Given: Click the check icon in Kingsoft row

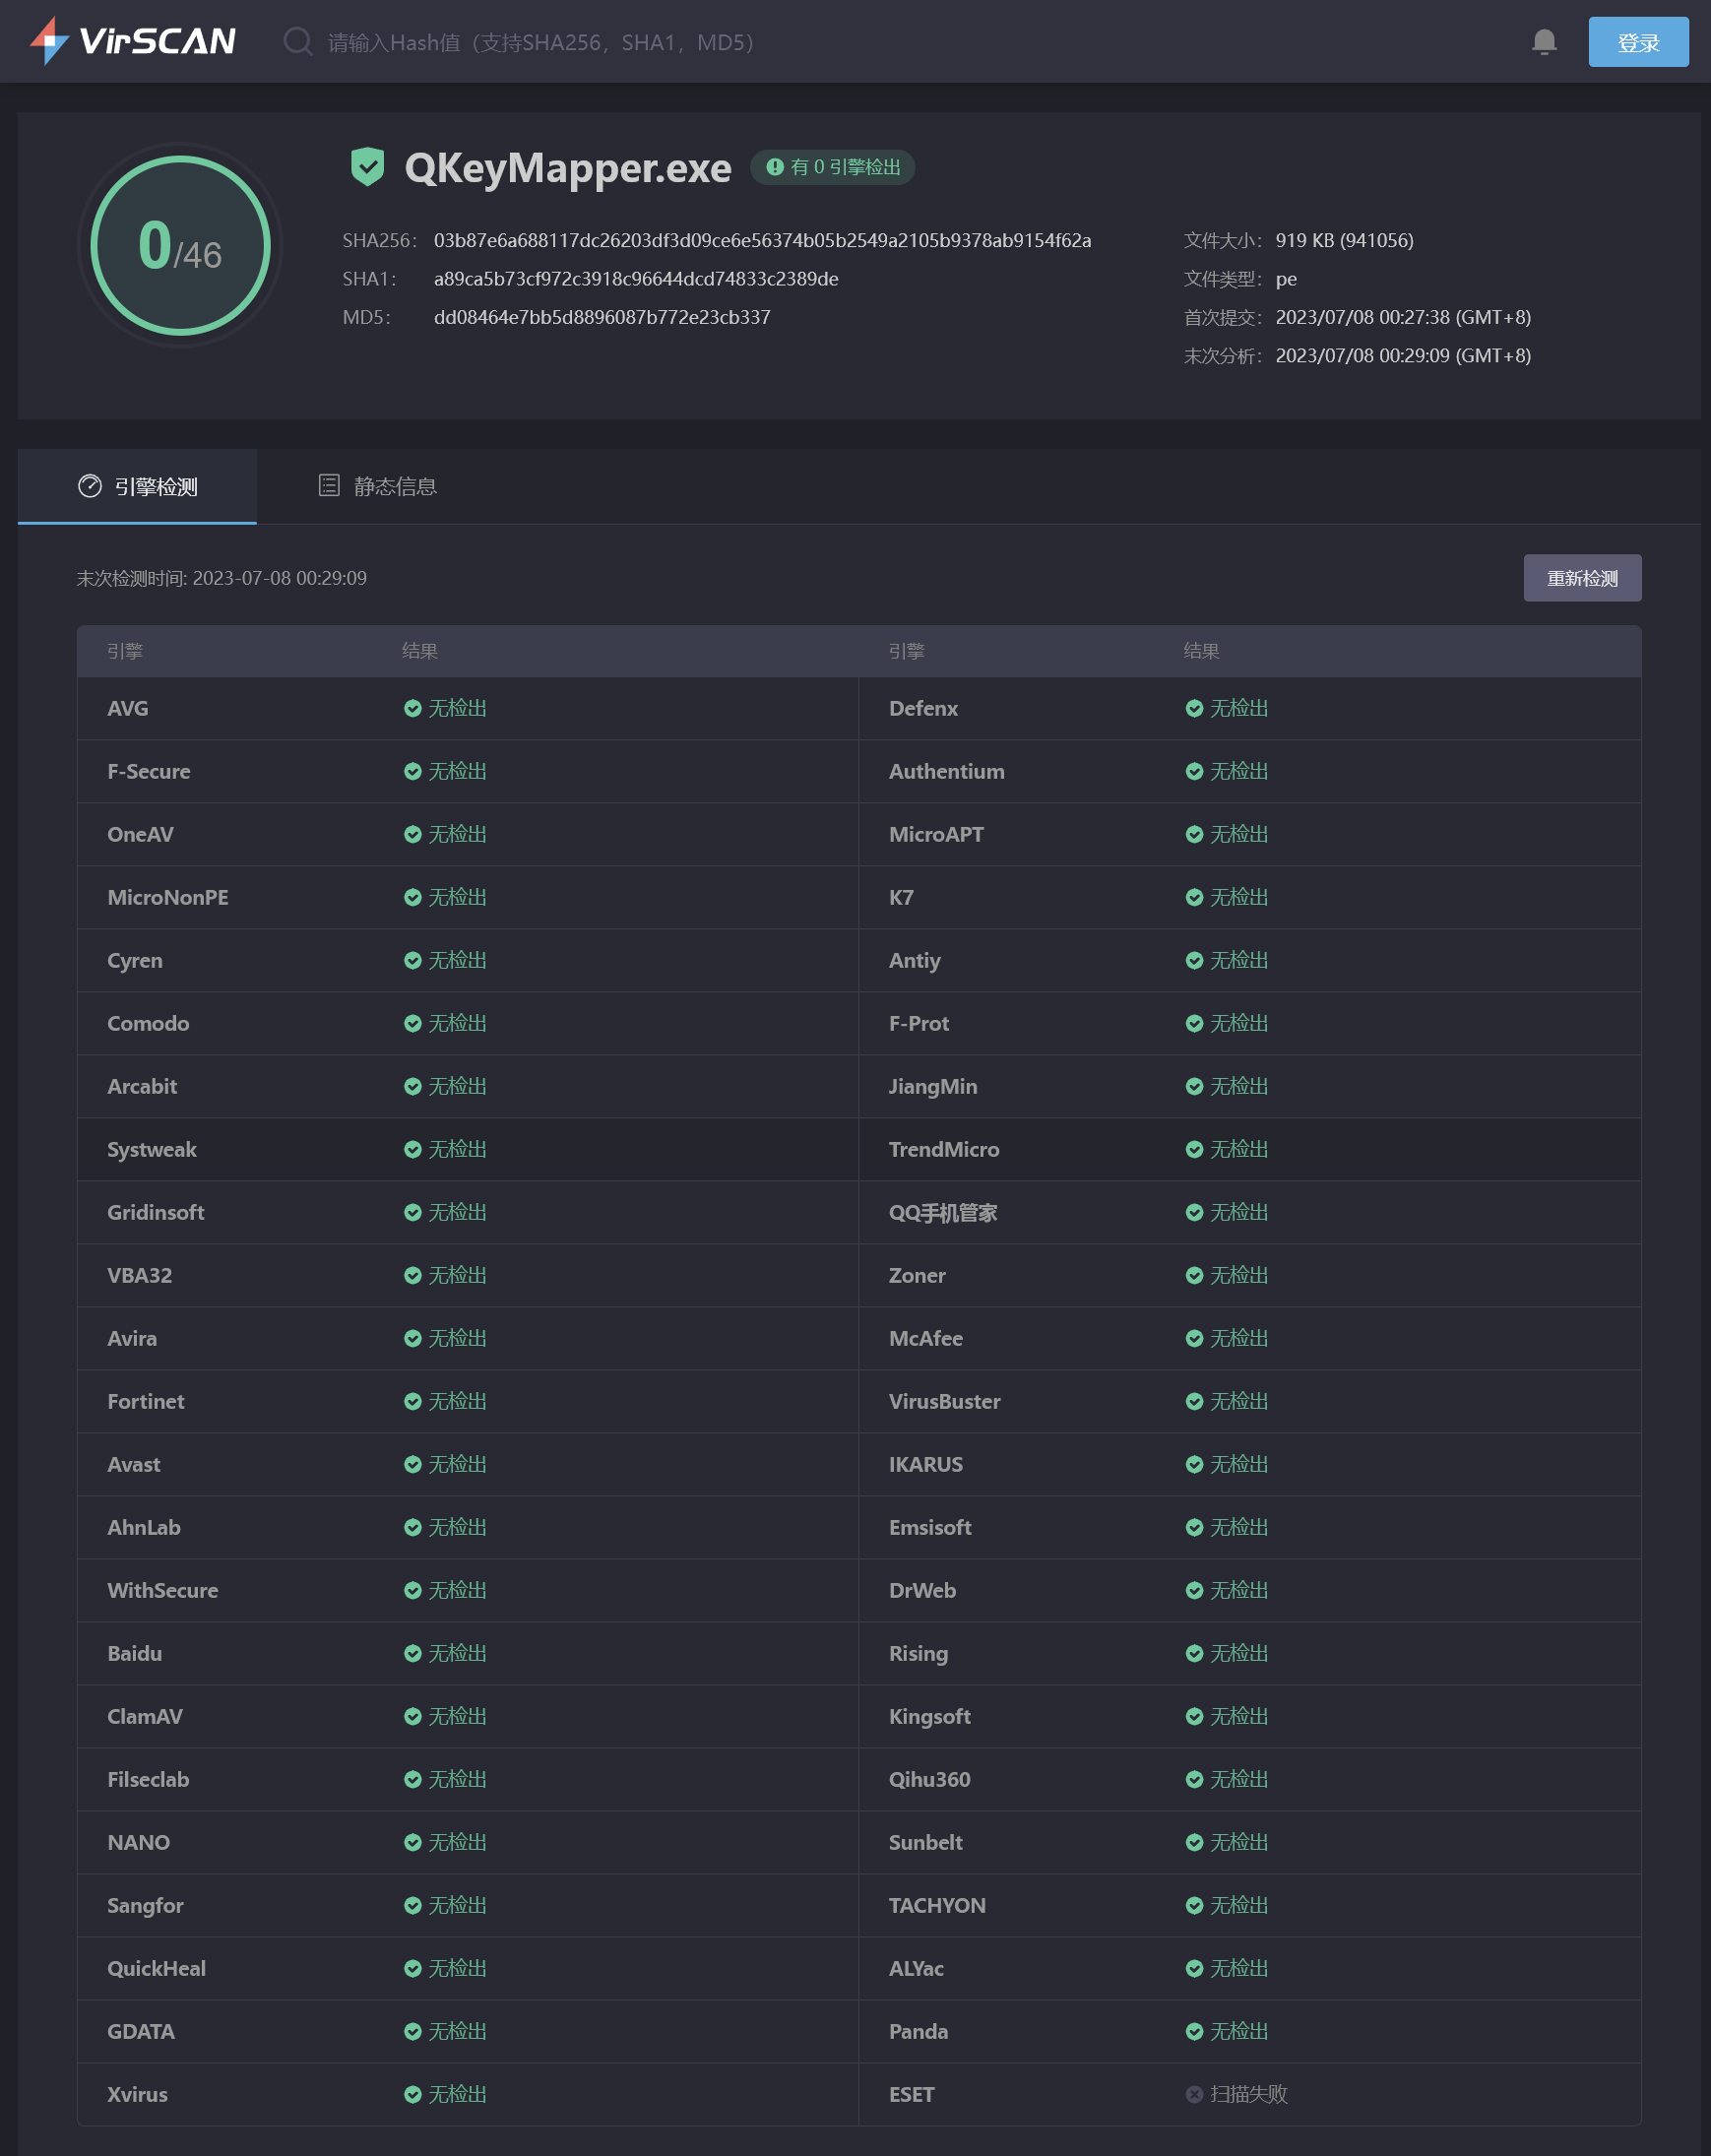Looking at the screenshot, I should coord(1194,1716).
